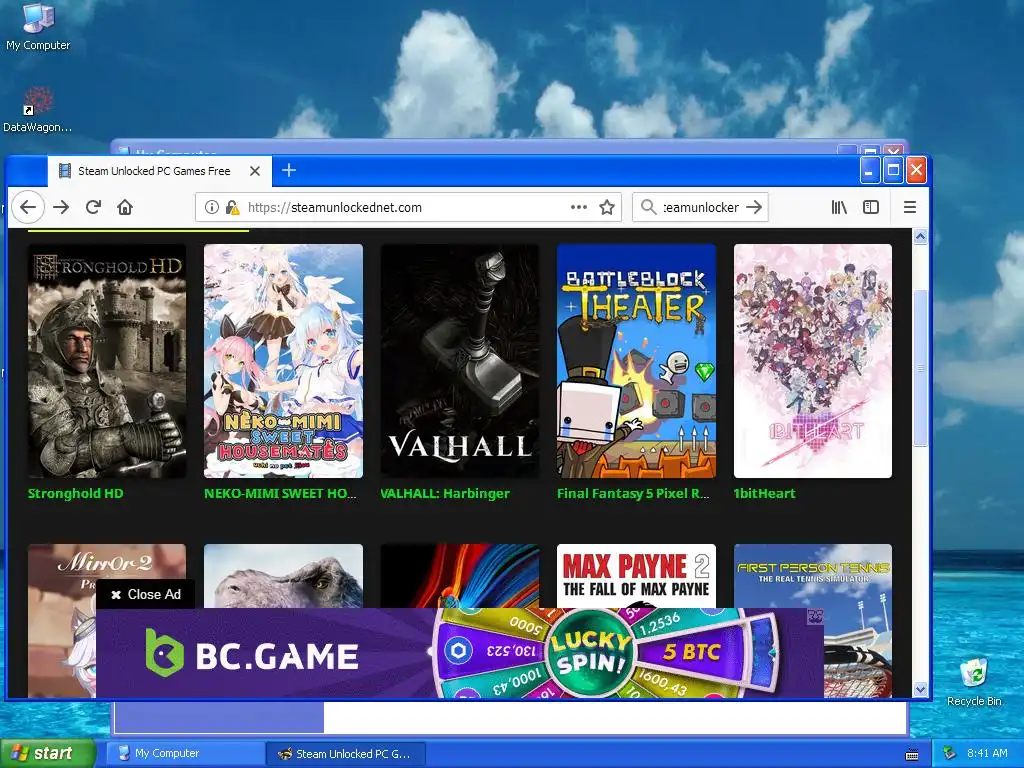Minimize the browser window

(x=869, y=170)
